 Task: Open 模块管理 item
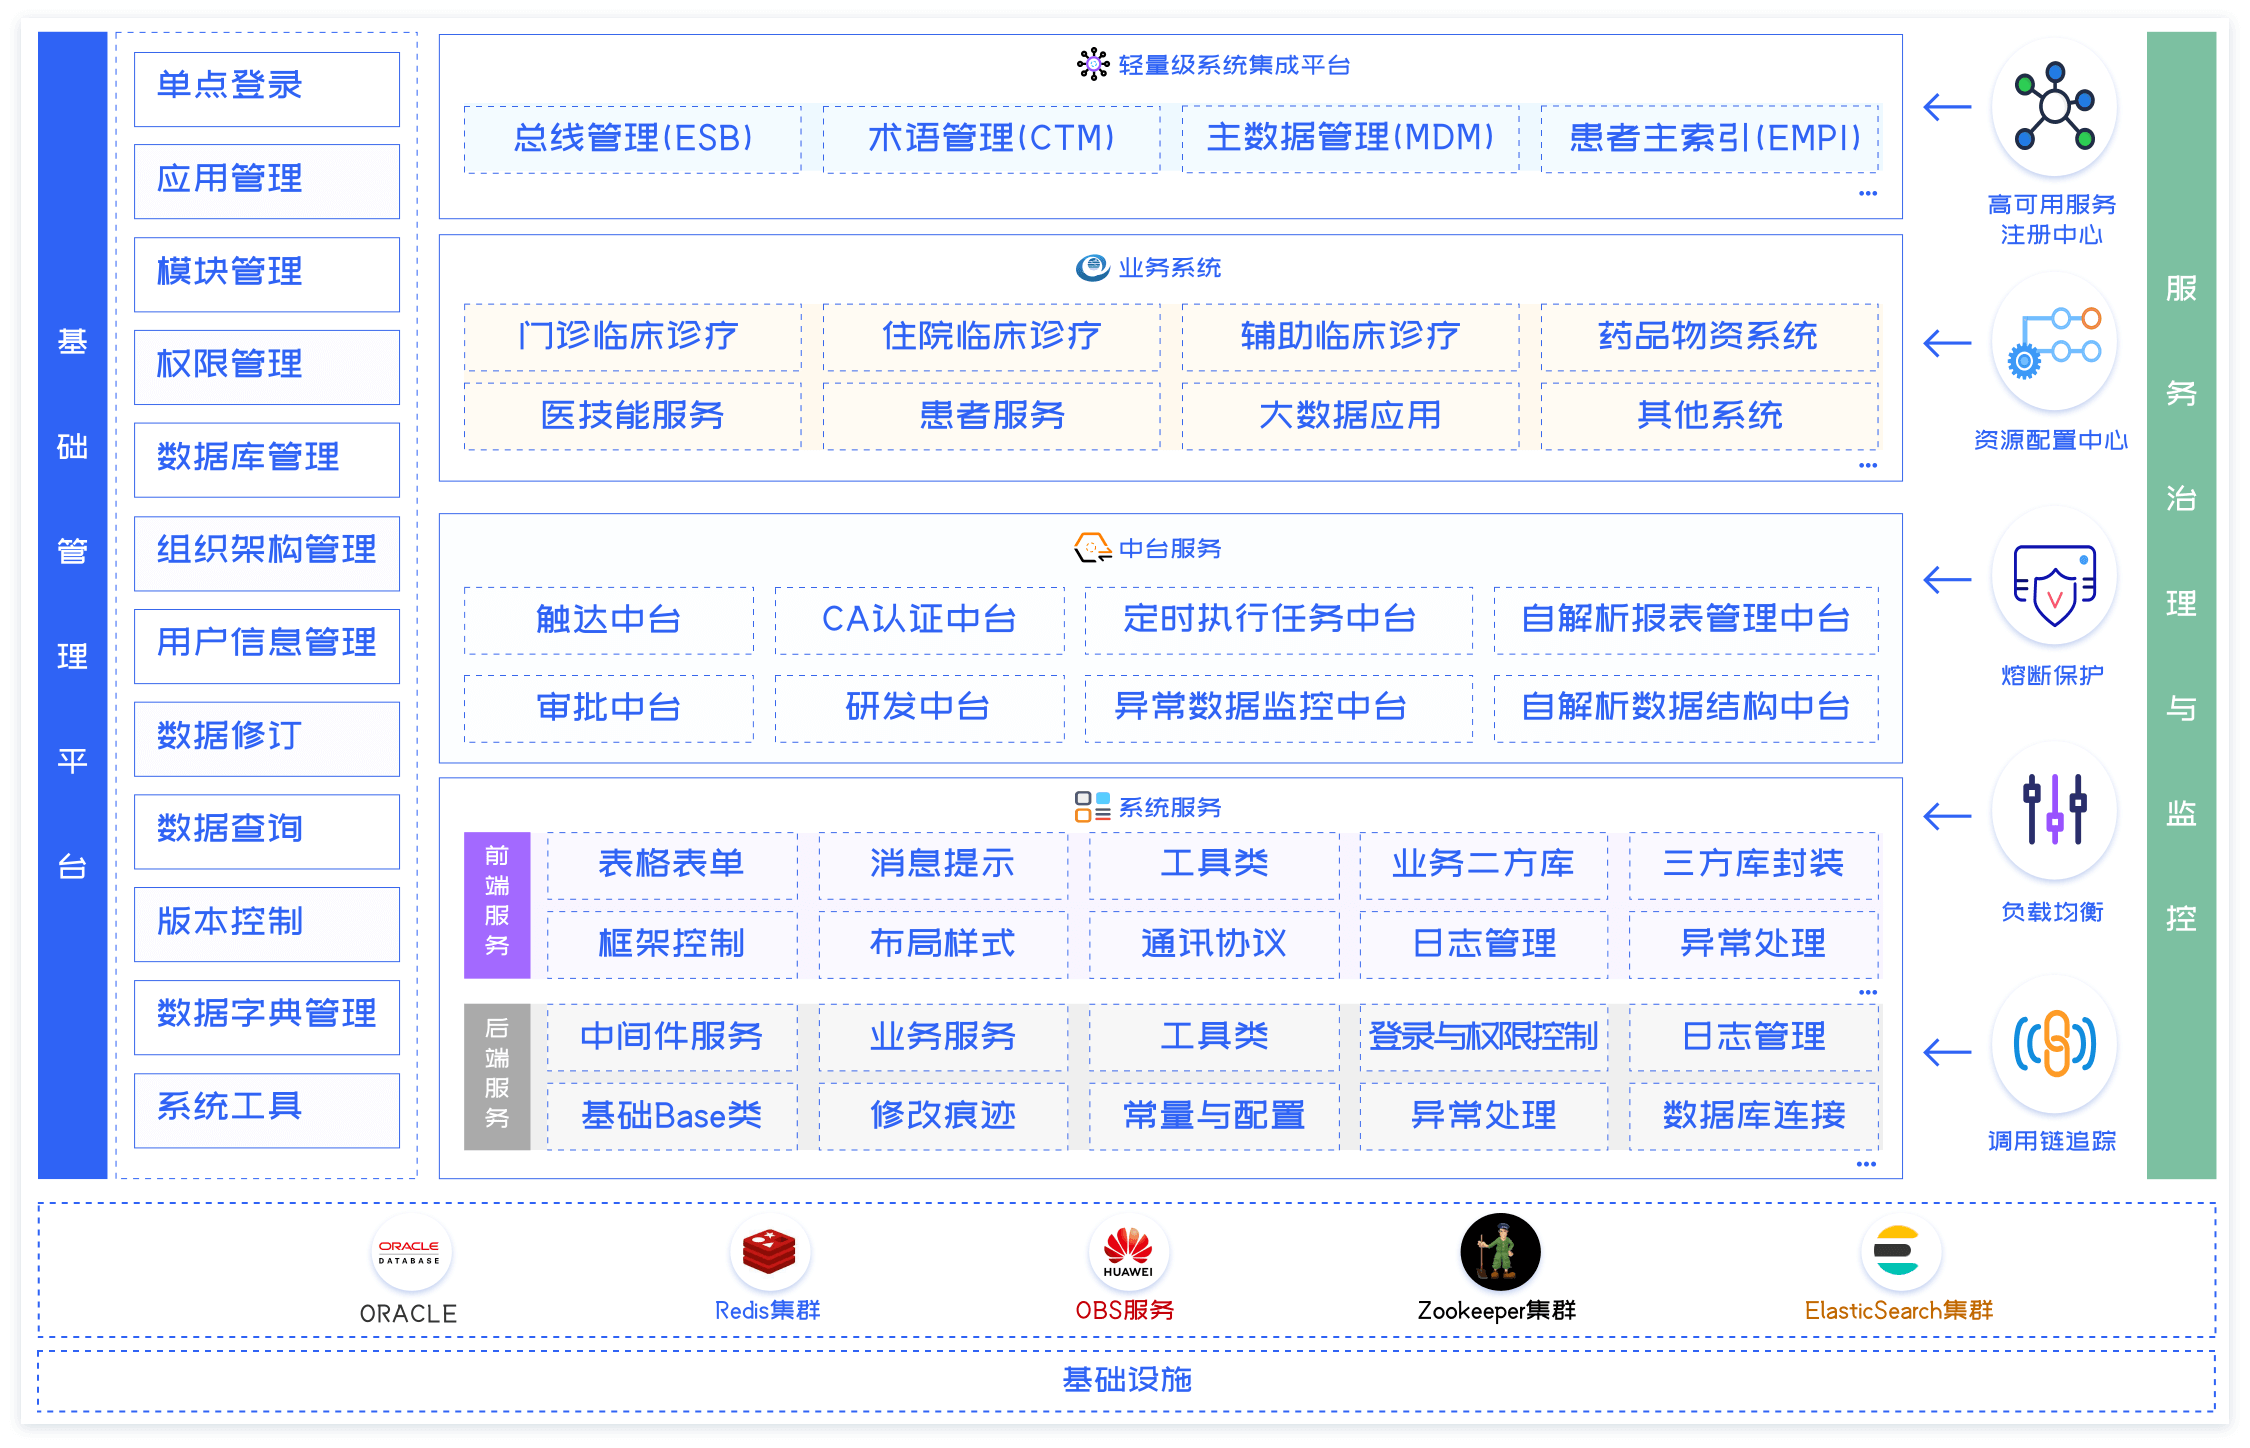pyautogui.click(x=267, y=275)
